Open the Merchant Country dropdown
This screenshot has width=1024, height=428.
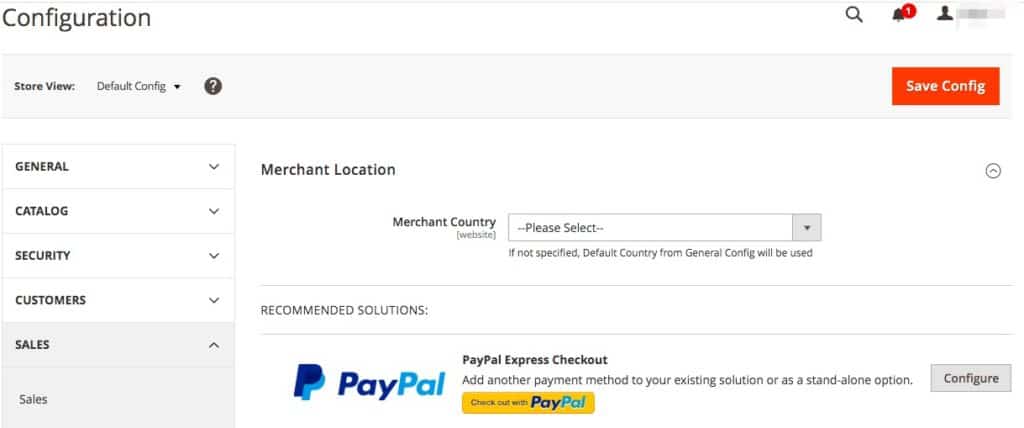coord(664,227)
